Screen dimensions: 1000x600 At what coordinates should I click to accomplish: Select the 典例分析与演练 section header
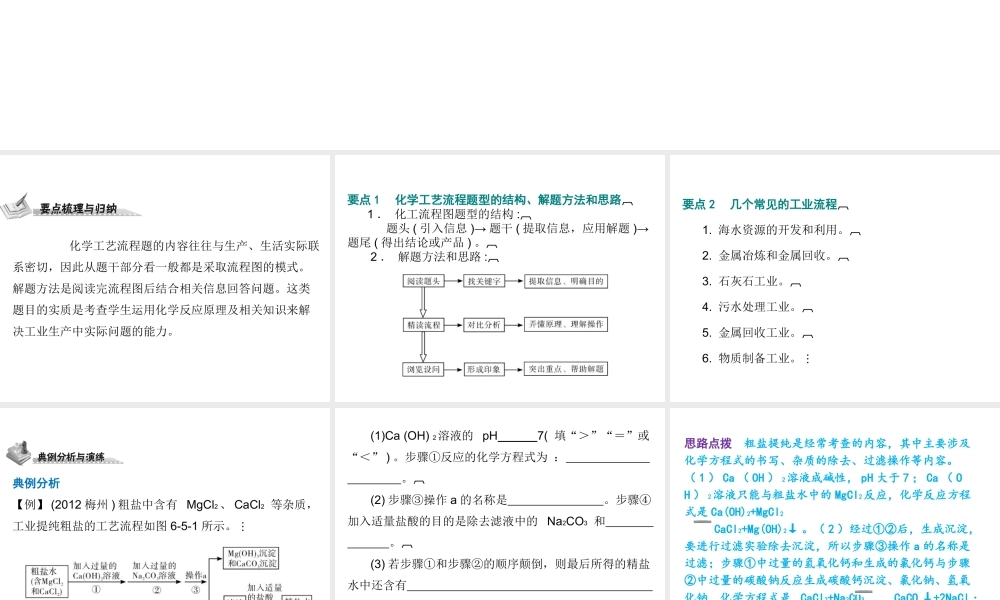tap(71, 457)
